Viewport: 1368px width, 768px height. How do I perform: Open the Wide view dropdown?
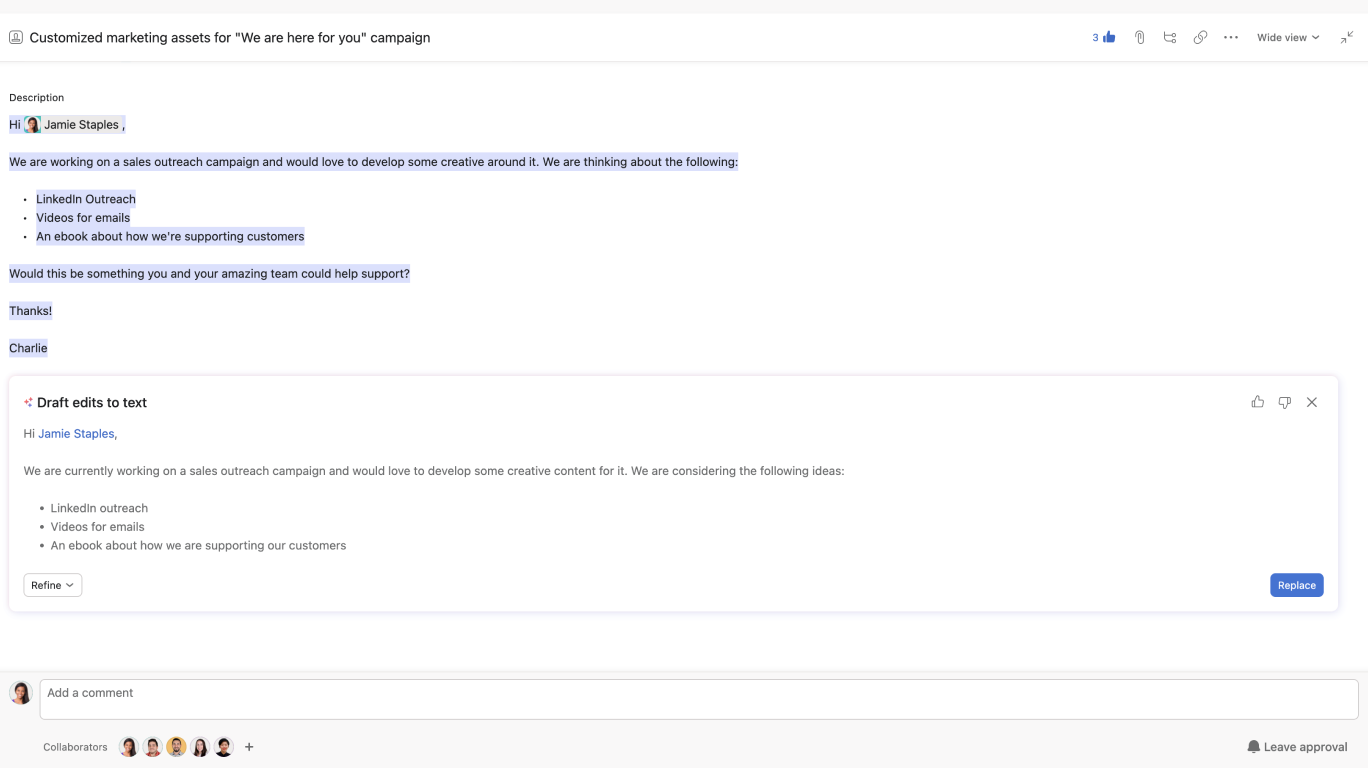pyautogui.click(x=1286, y=37)
